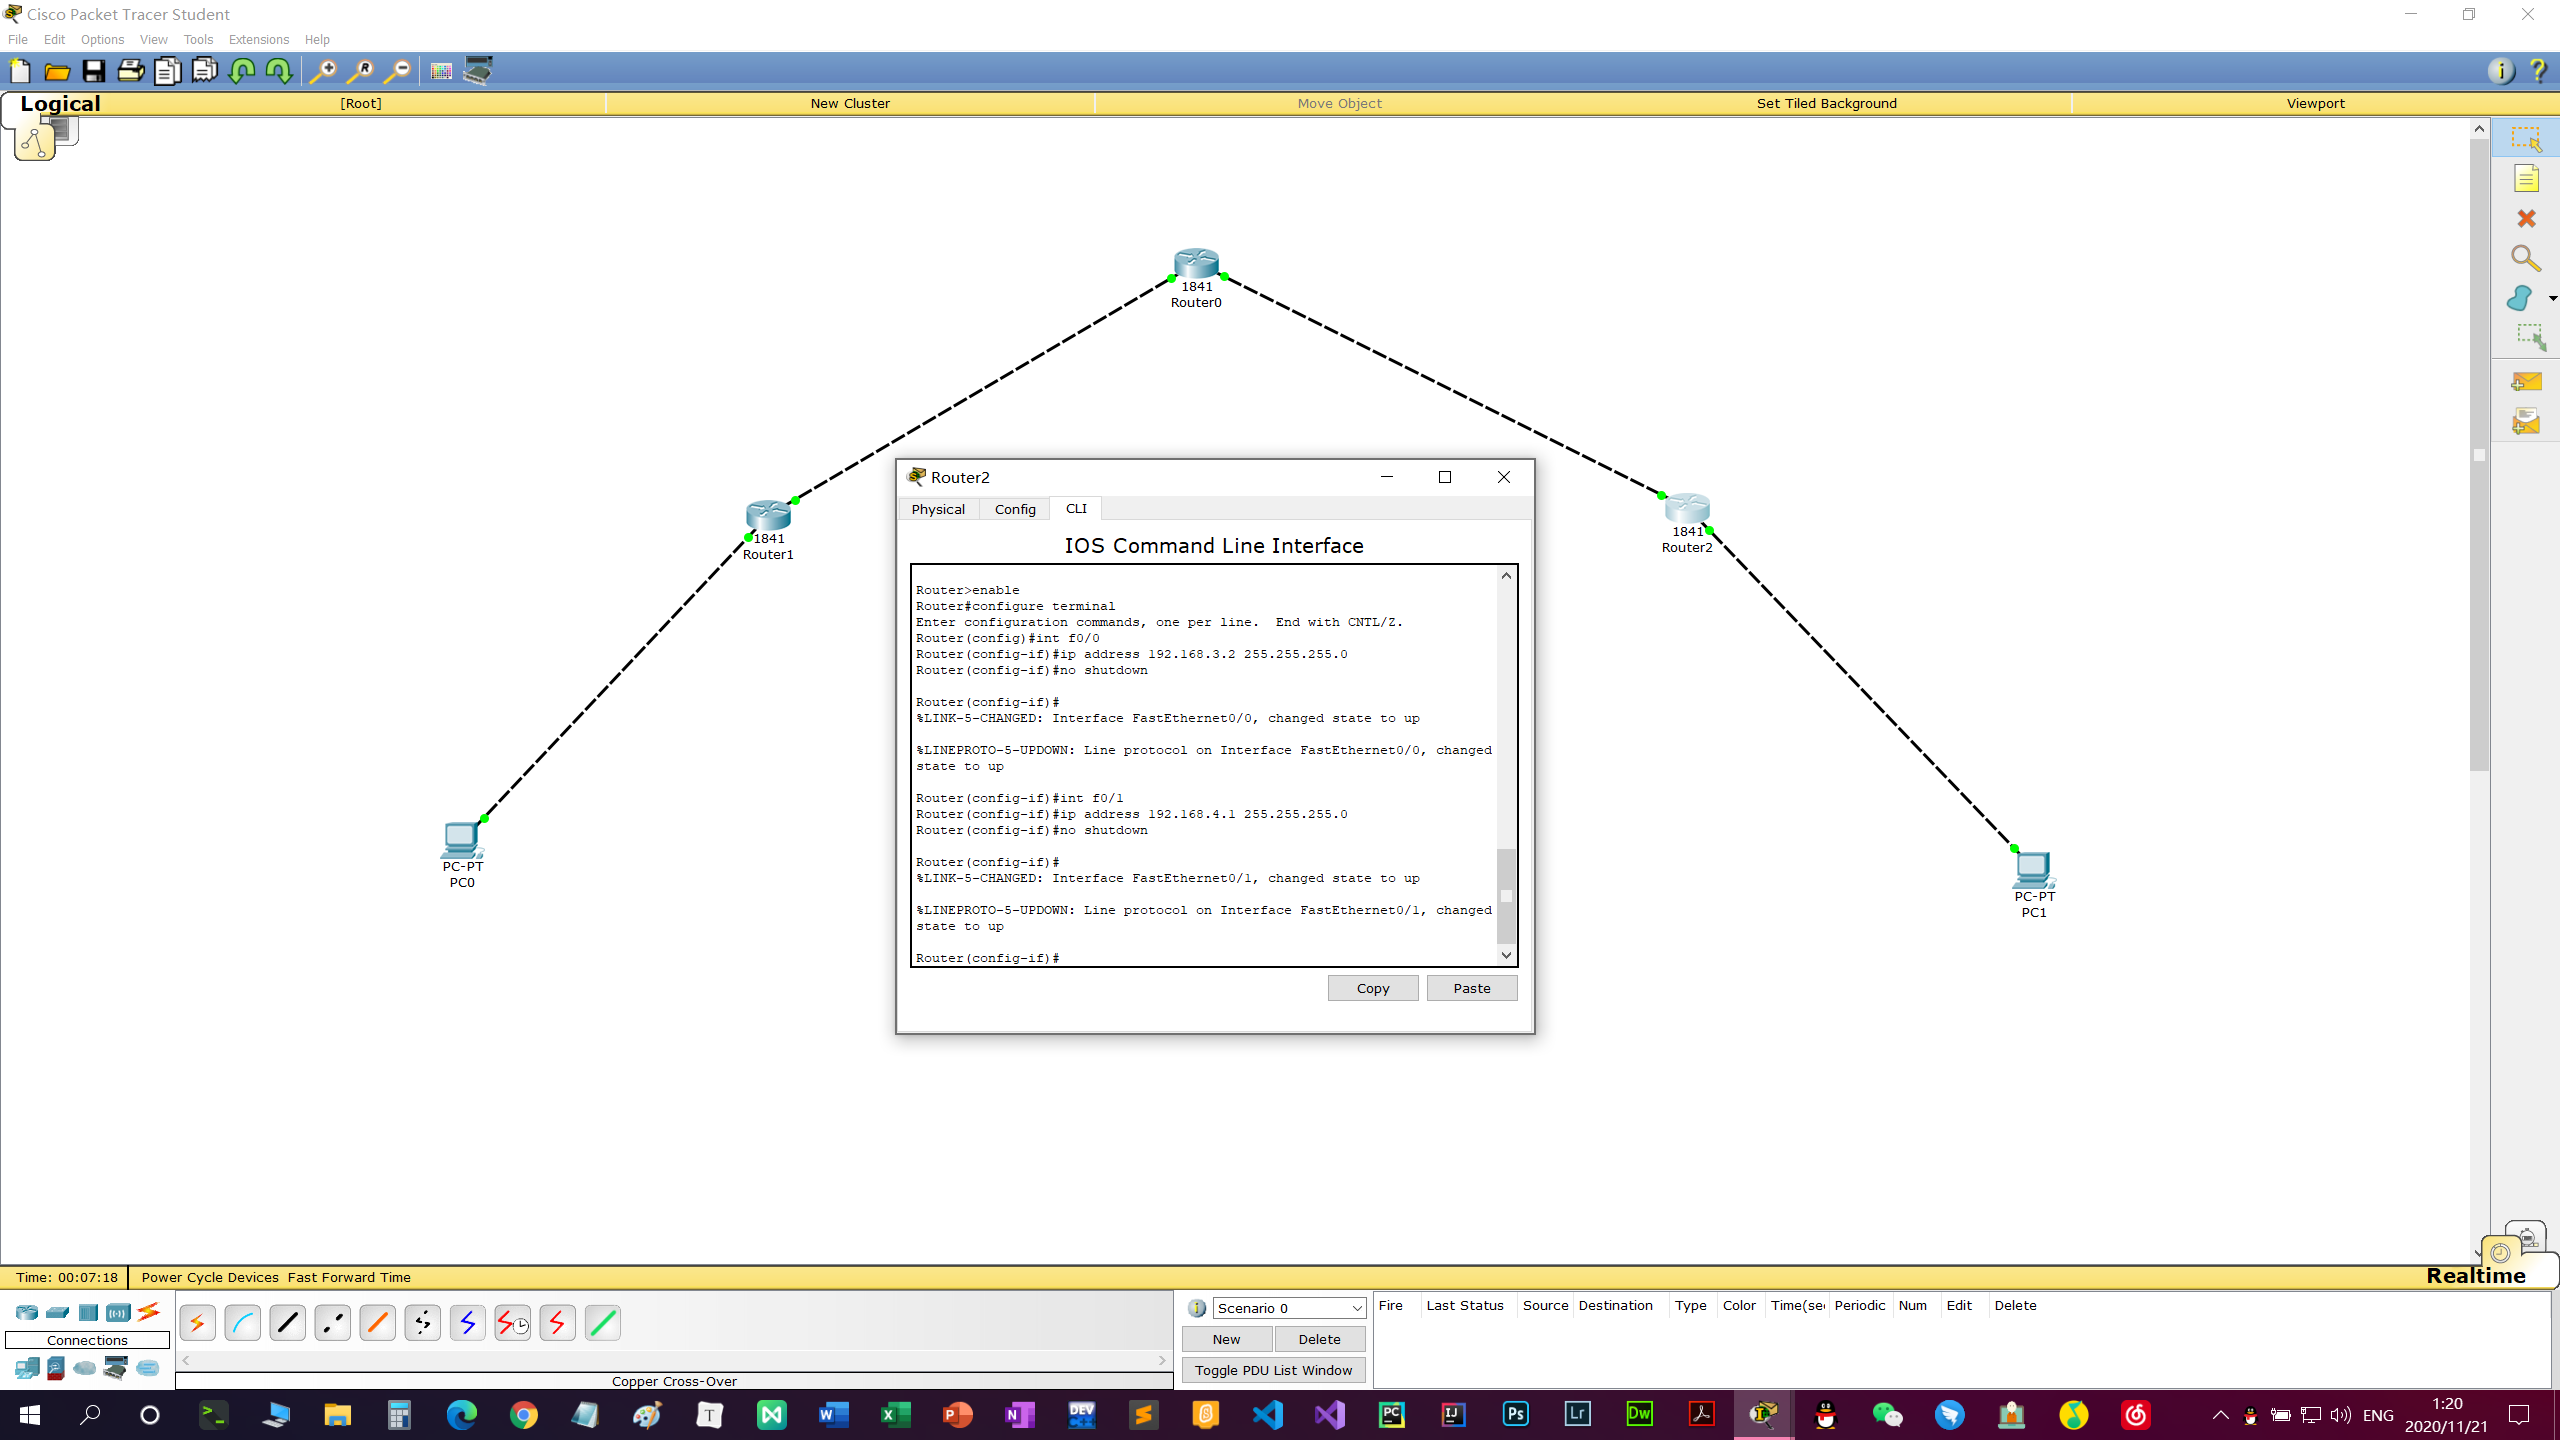This screenshot has width=2560, height=1440.
Task: Zoom in on the workspace
Action: click(323, 71)
